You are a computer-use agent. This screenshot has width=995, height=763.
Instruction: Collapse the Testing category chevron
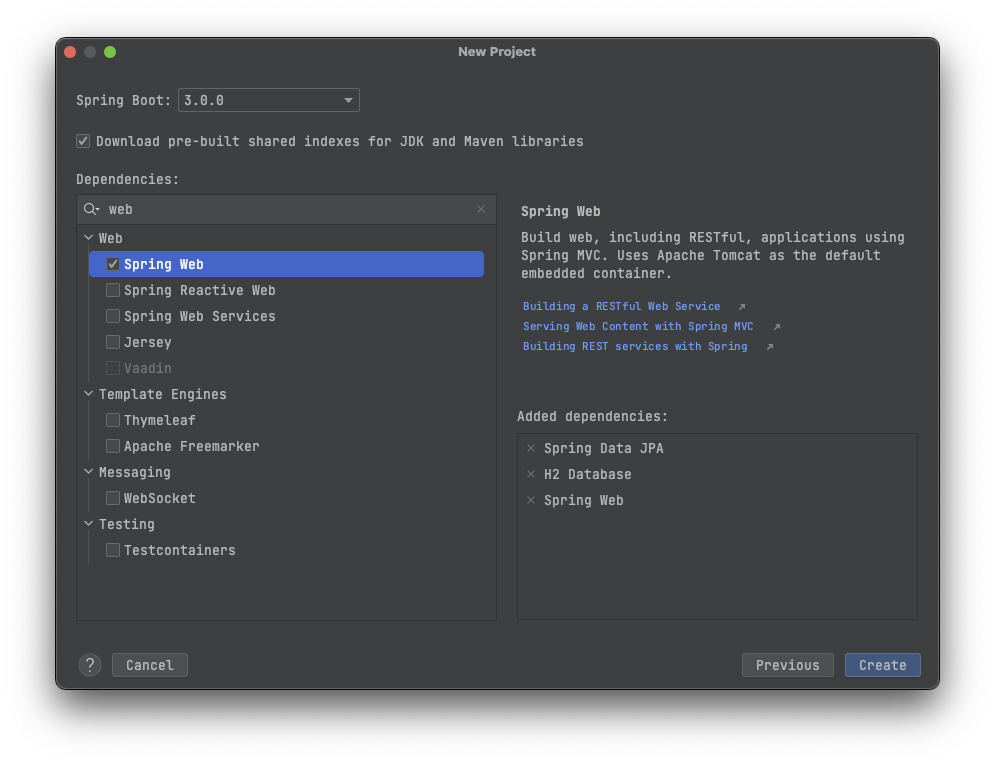pos(88,524)
